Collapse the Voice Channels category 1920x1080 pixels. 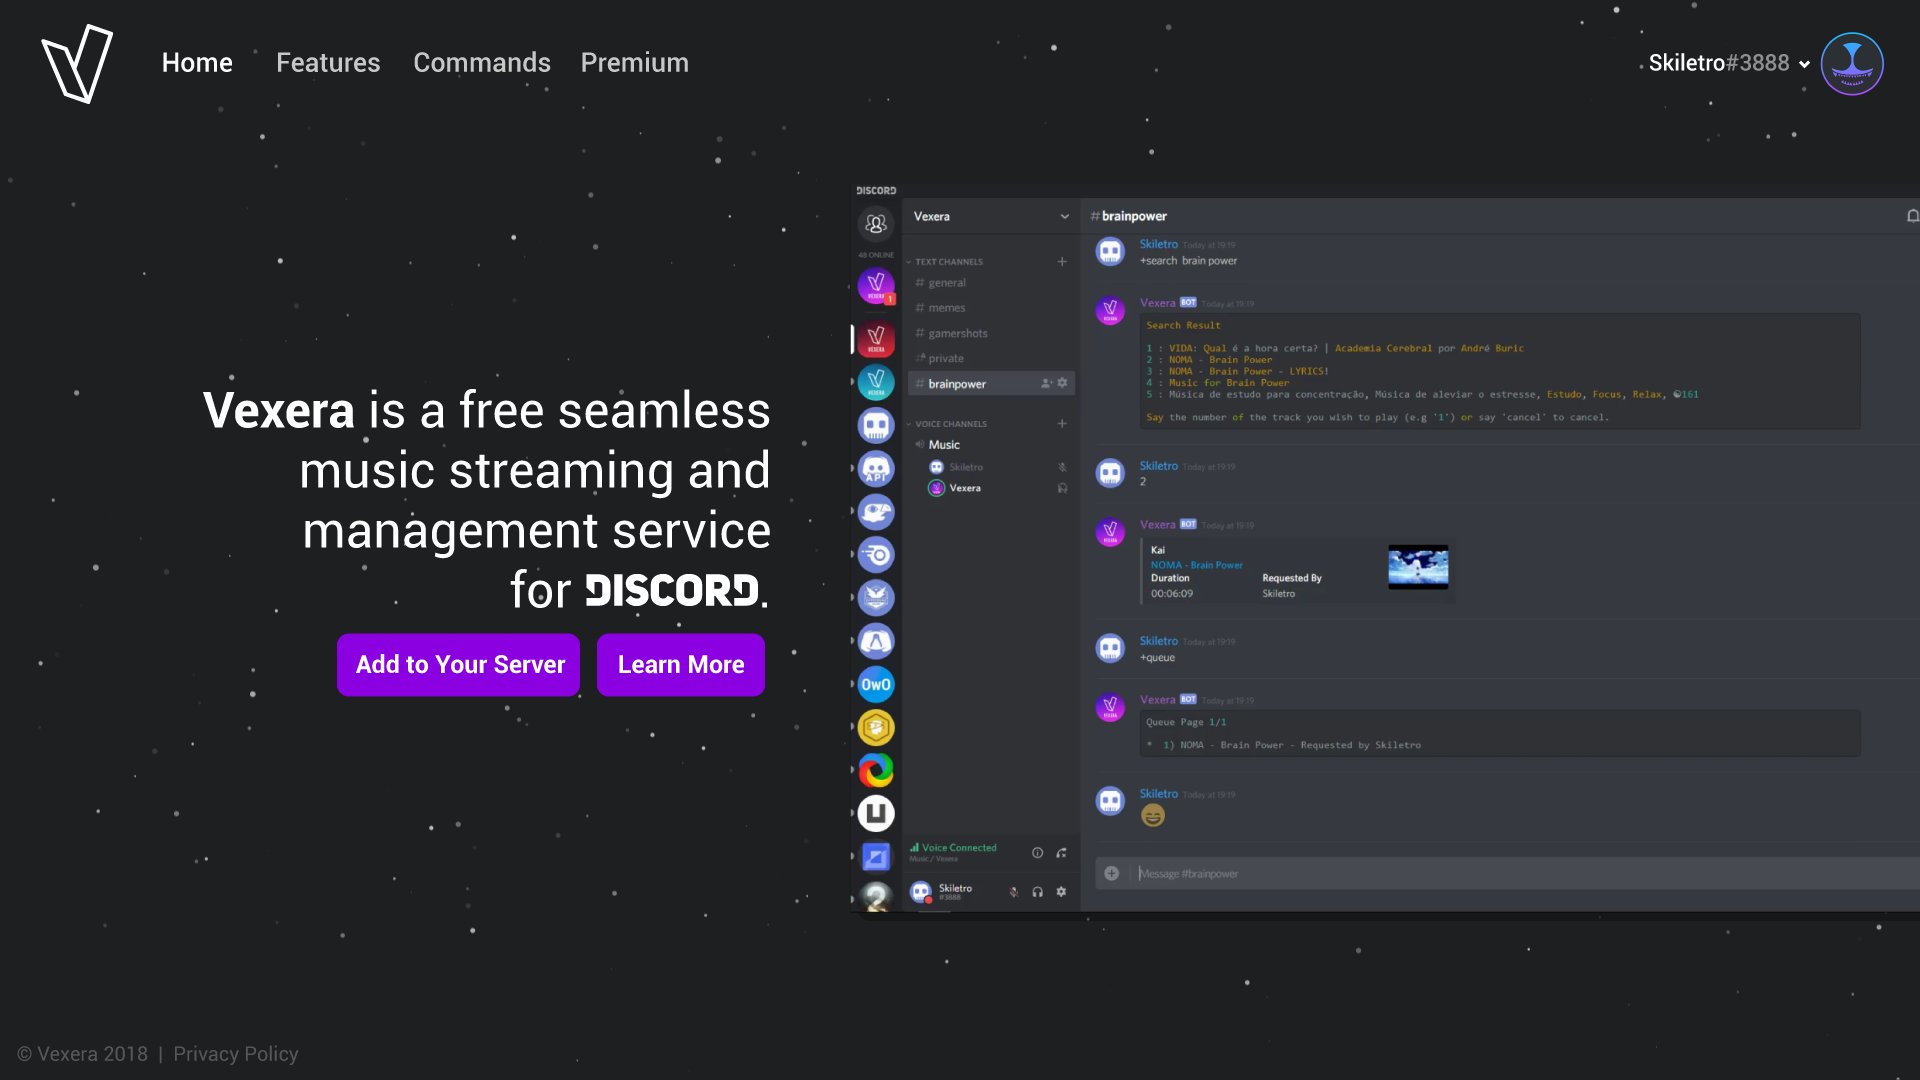(x=950, y=424)
